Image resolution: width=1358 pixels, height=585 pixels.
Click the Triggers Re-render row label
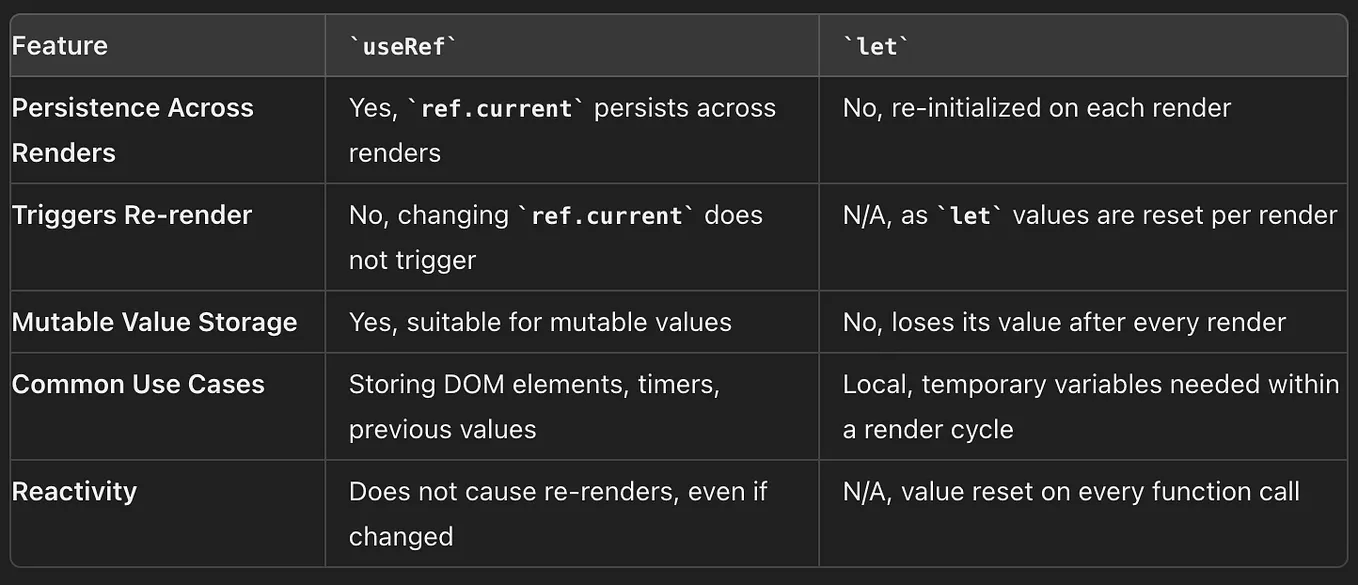pos(132,215)
